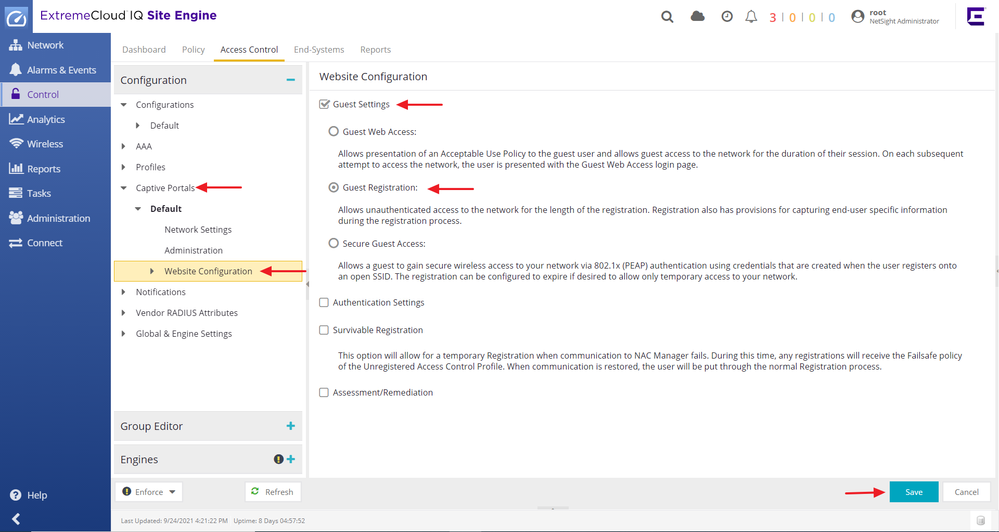999x532 pixels.
Task: Expand the AAA tree node
Action: click(x=124, y=146)
